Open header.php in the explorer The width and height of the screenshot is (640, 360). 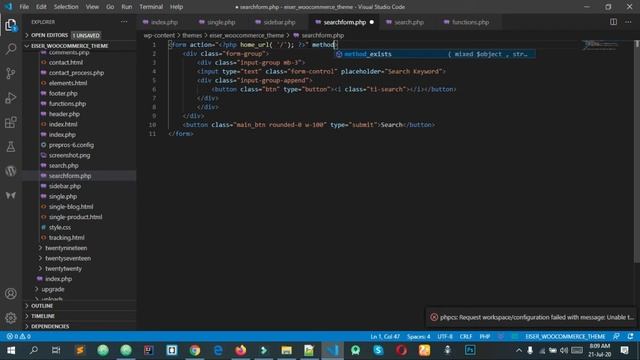64,114
